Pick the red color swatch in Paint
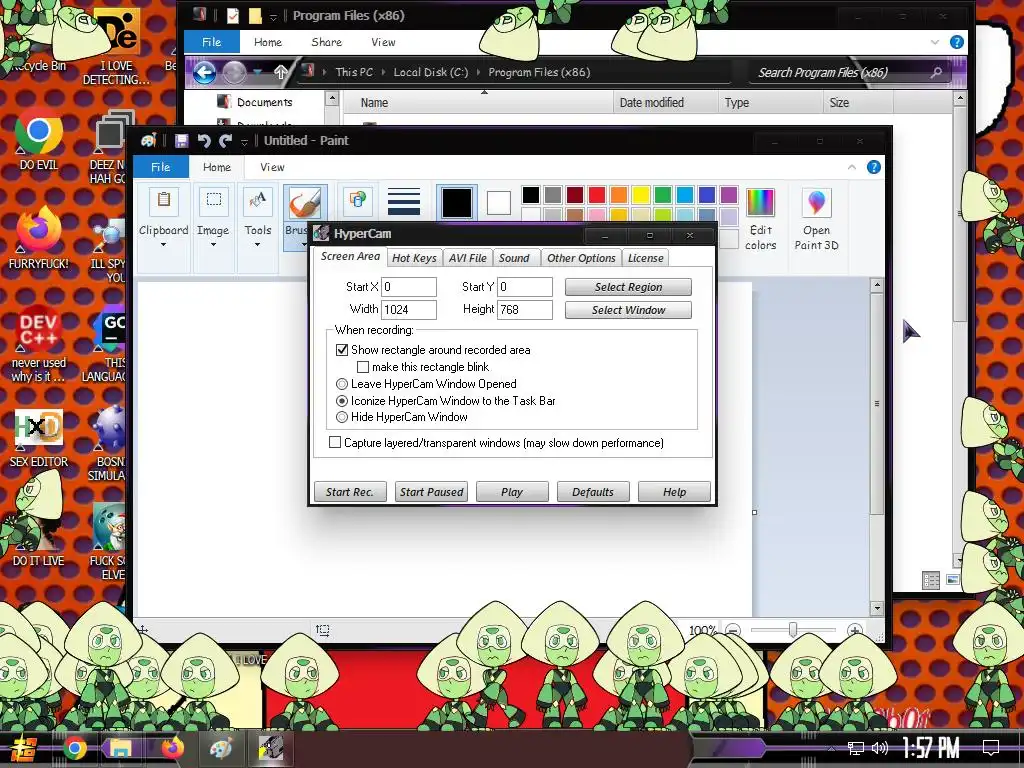This screenshot has height=768, width=1024. pyautogui.click(x=597, y=195)
